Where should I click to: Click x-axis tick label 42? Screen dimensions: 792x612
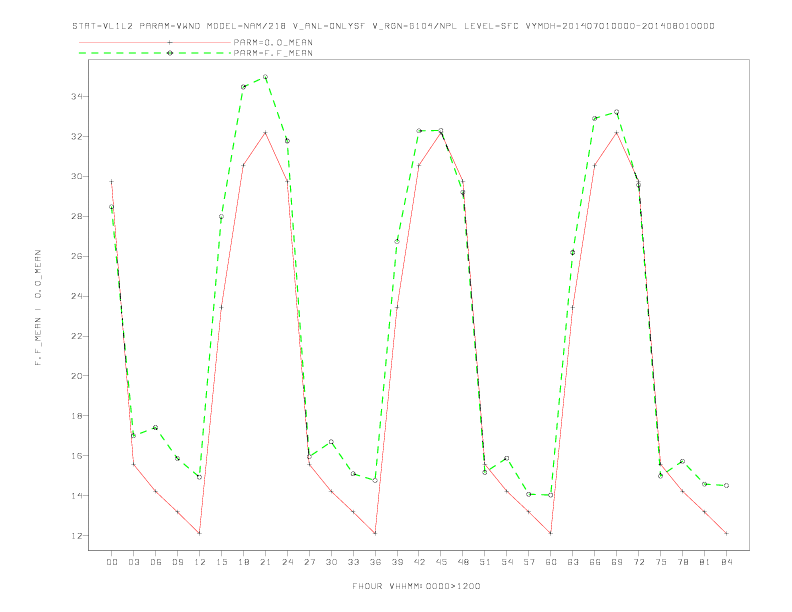coord(419,562)
